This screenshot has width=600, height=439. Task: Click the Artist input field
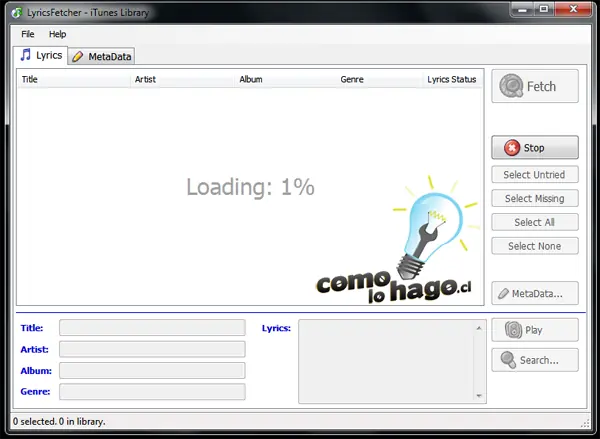[152, 349]
